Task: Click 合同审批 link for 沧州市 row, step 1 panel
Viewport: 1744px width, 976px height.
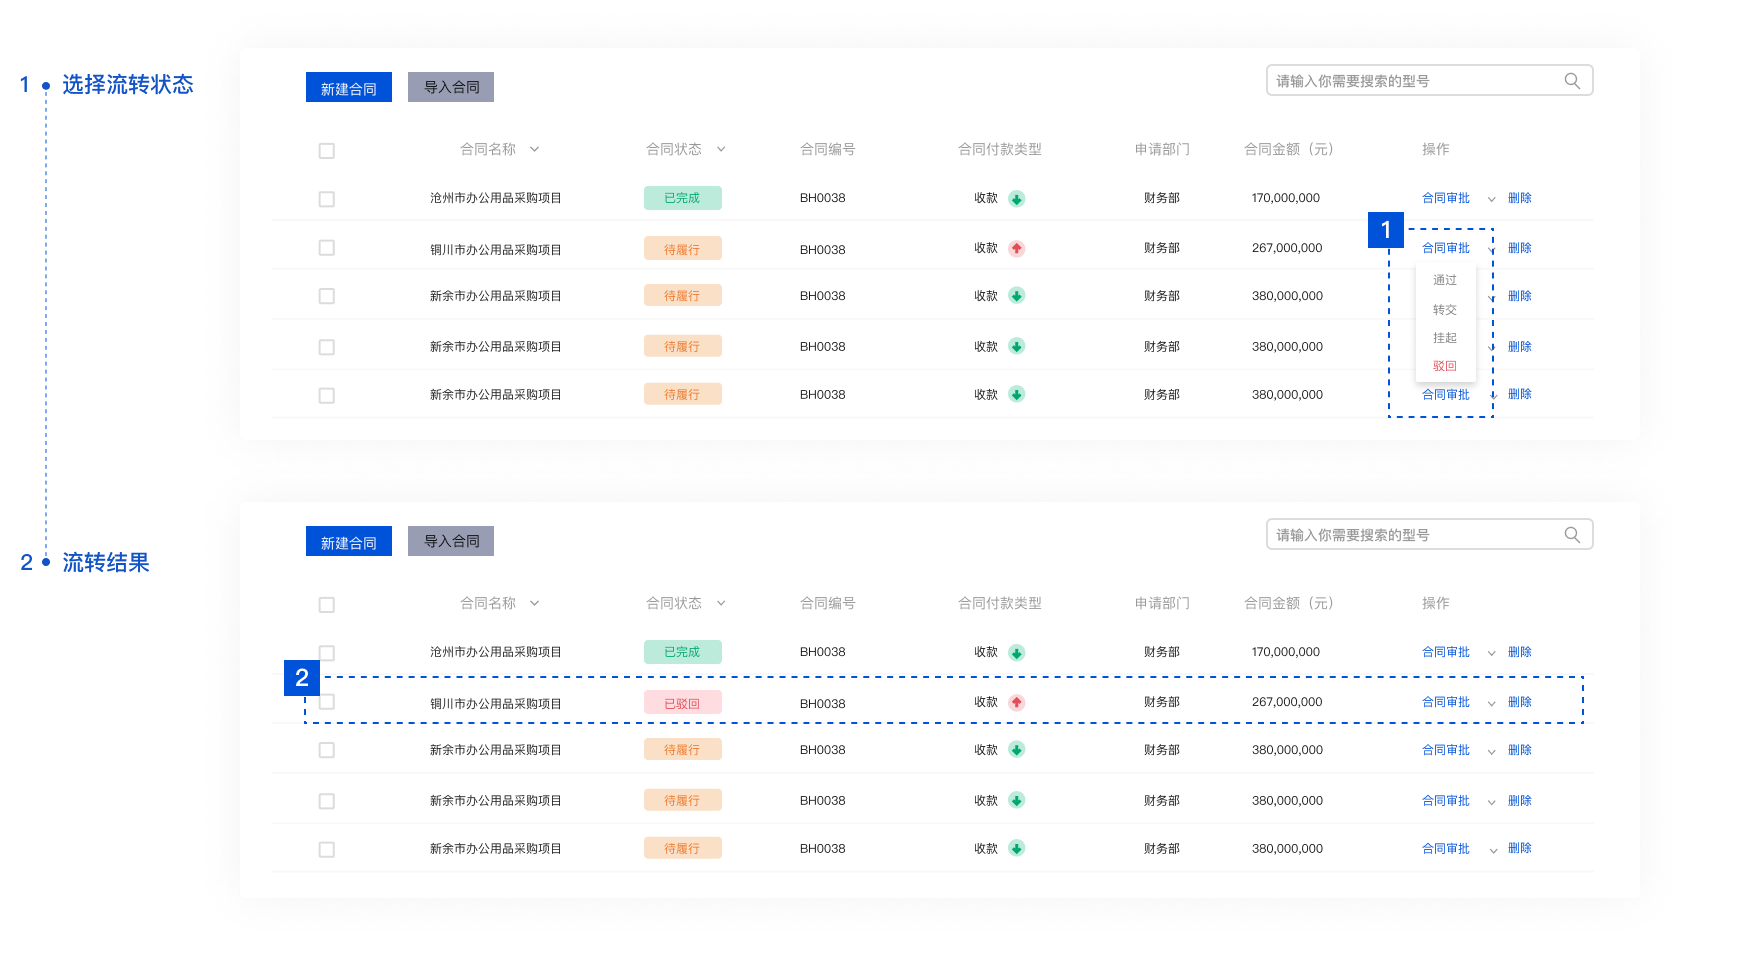Action: (x=1446, y=198)
